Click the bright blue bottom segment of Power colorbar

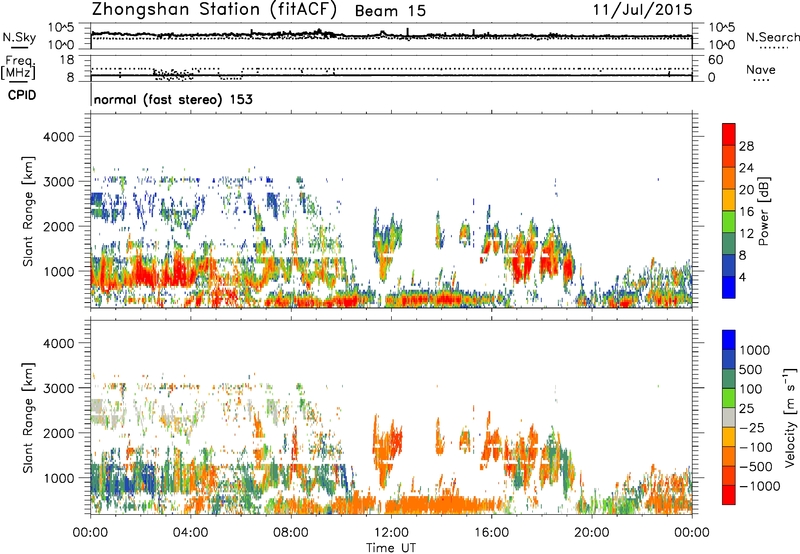[729, 287]
